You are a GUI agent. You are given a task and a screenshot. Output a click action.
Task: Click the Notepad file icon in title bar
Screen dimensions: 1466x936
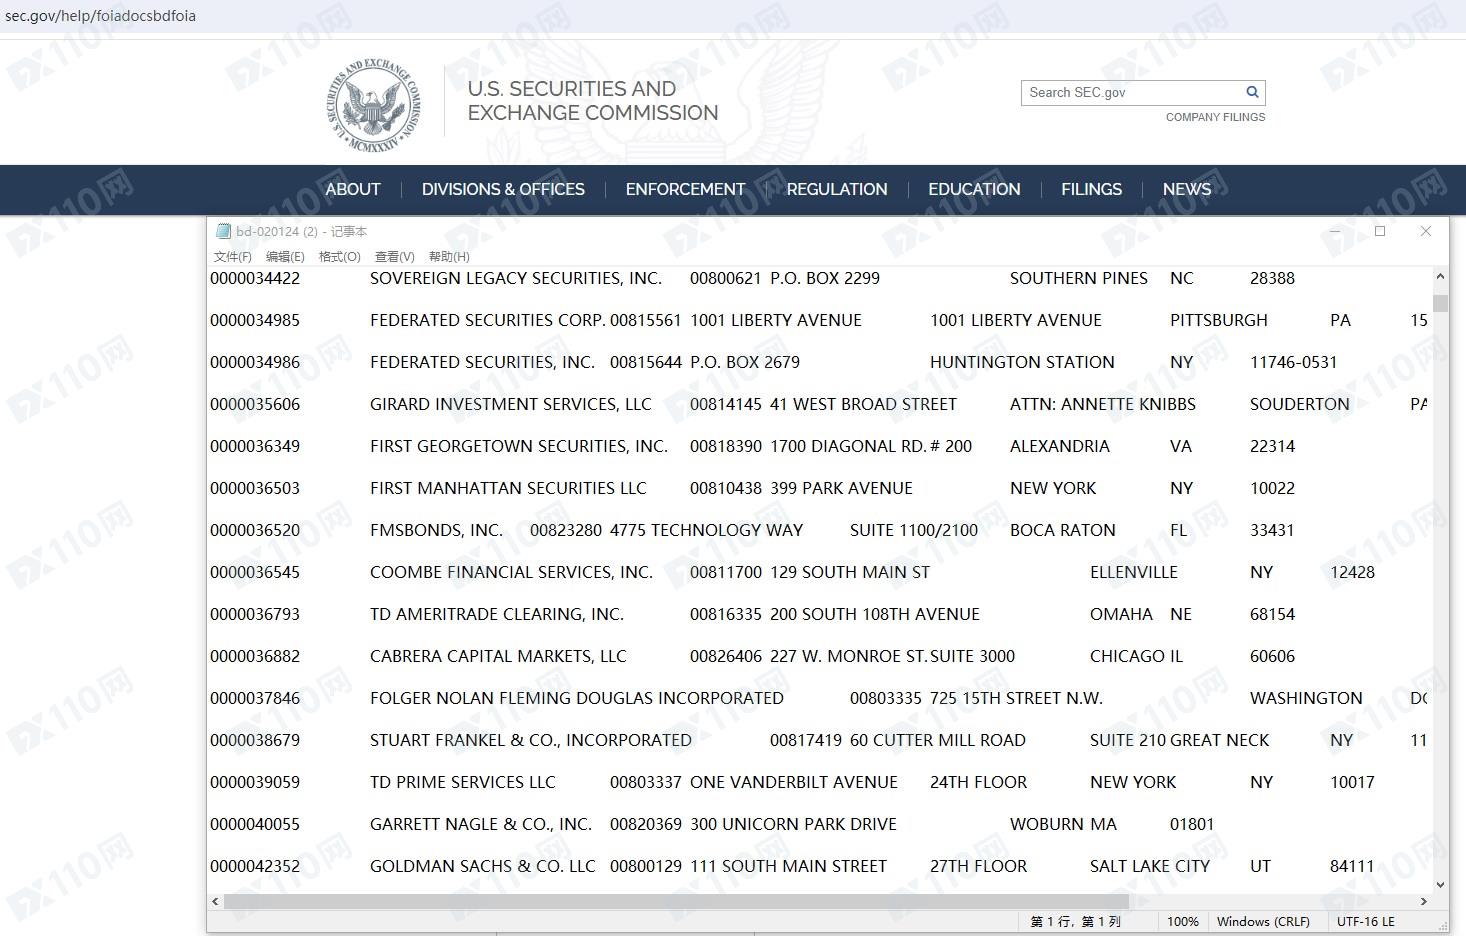(223, 231)
